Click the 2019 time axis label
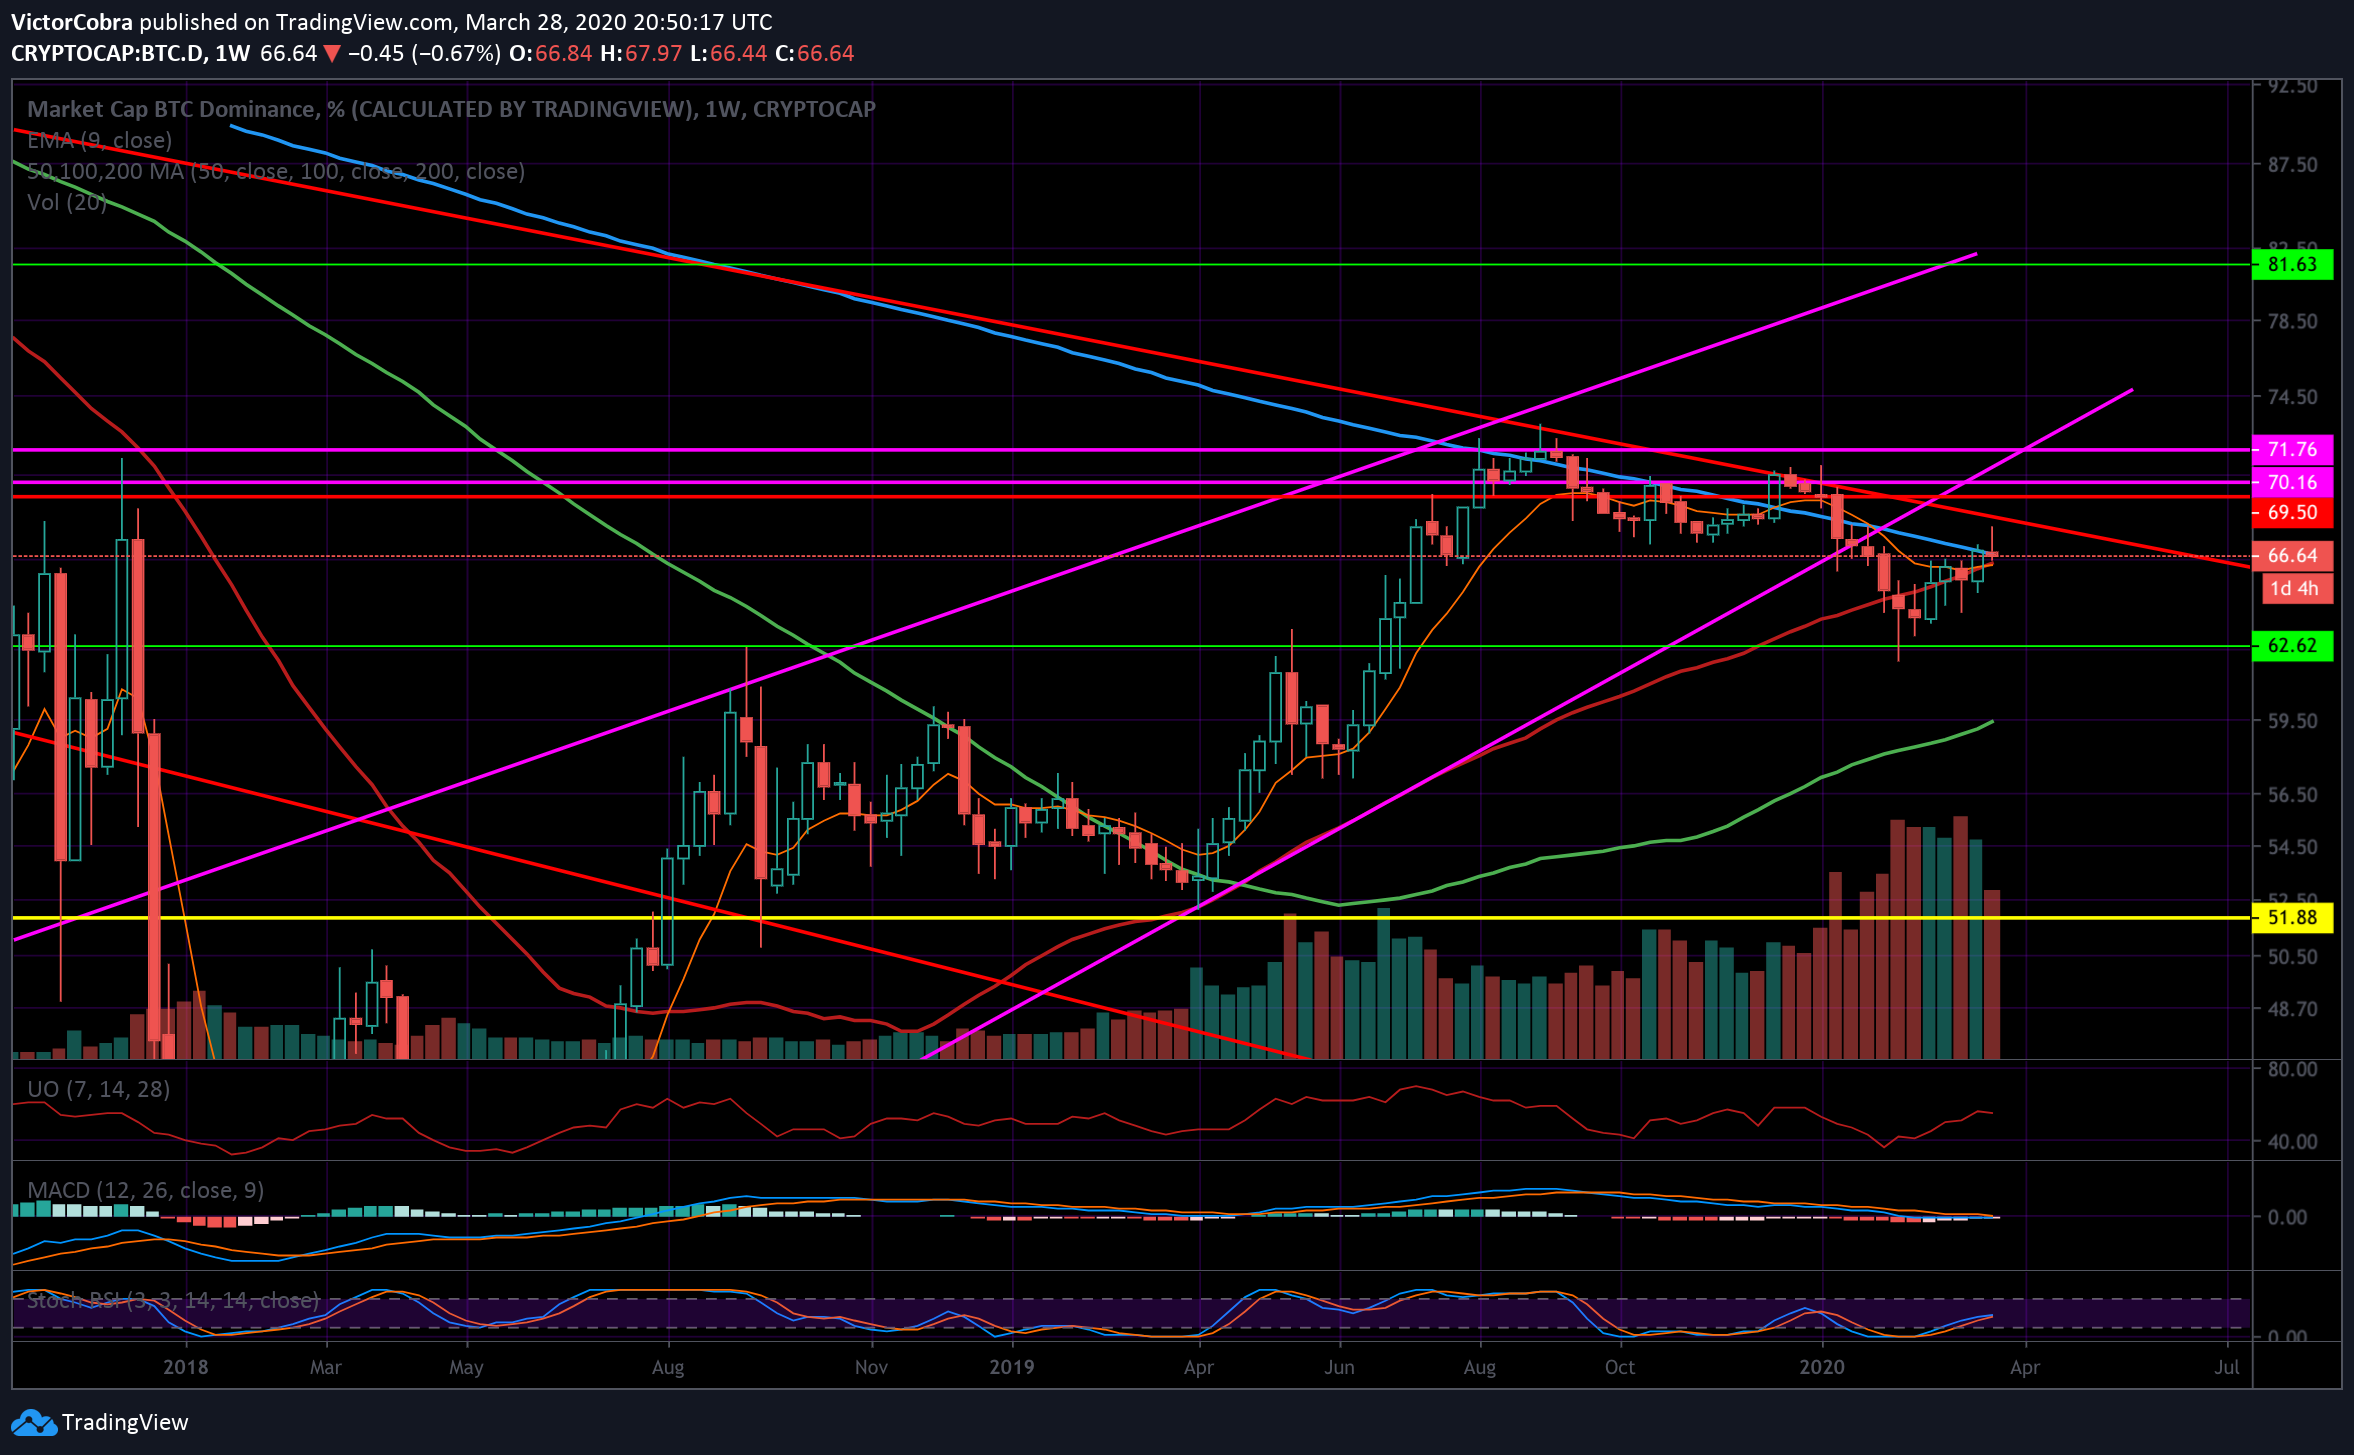2354x1455 pixels. point(1012,1368)
